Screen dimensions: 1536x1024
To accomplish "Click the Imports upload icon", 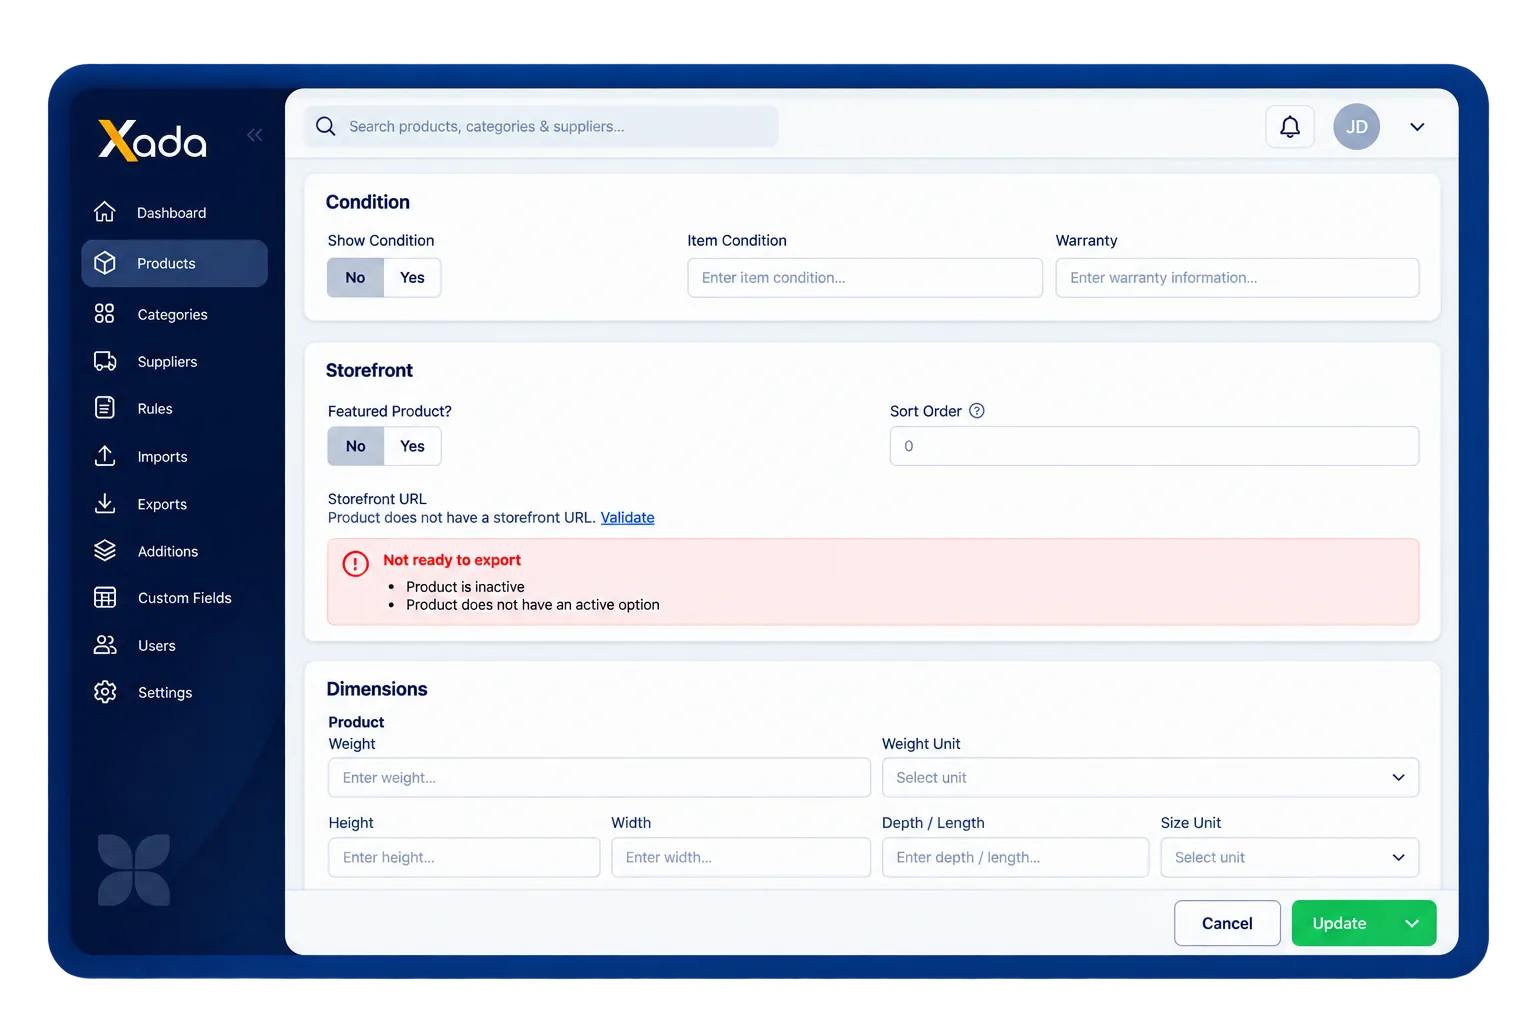I will coord(105,456).
